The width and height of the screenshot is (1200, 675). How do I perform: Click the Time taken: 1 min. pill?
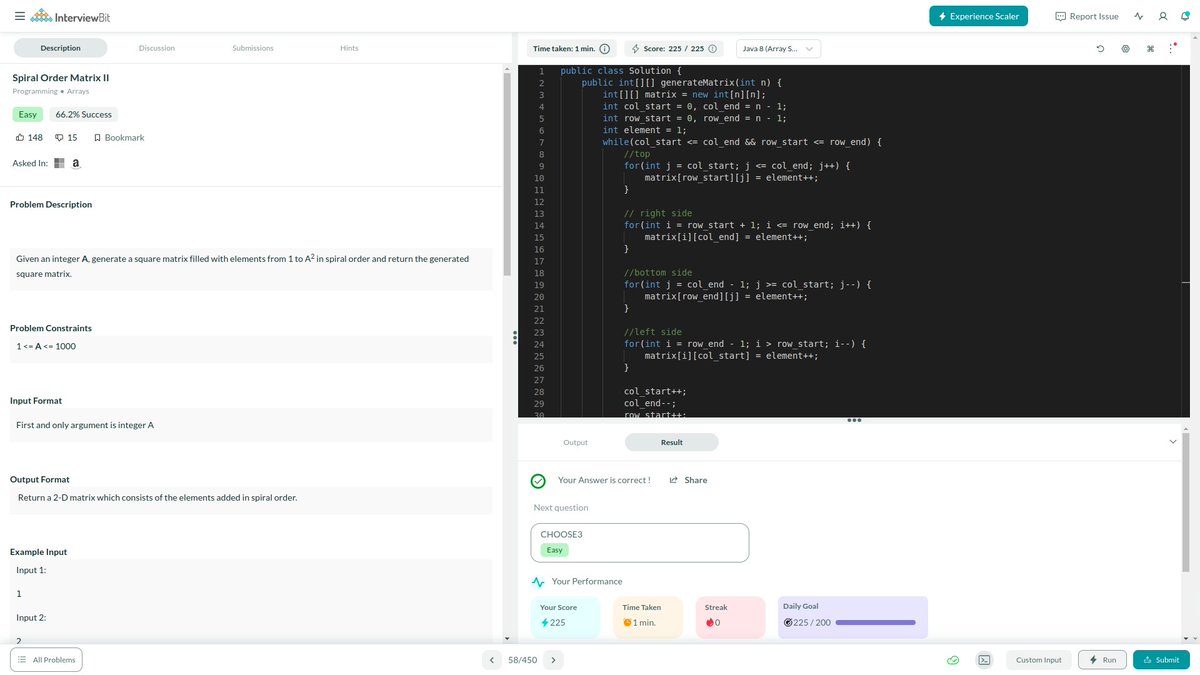571,48
